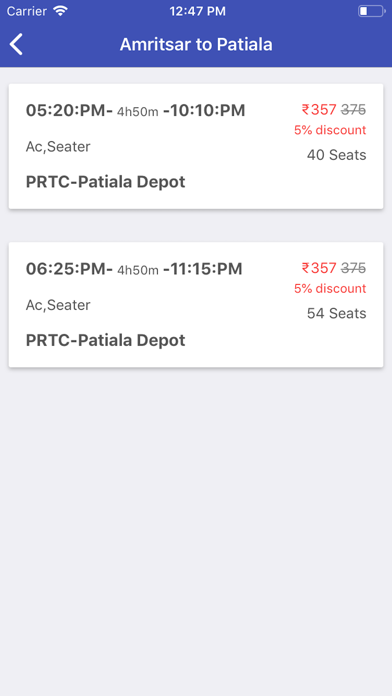Tap ₹357 price on first bus
The width and height of the screenshot is (392, 696).
[x=319, y=110]
